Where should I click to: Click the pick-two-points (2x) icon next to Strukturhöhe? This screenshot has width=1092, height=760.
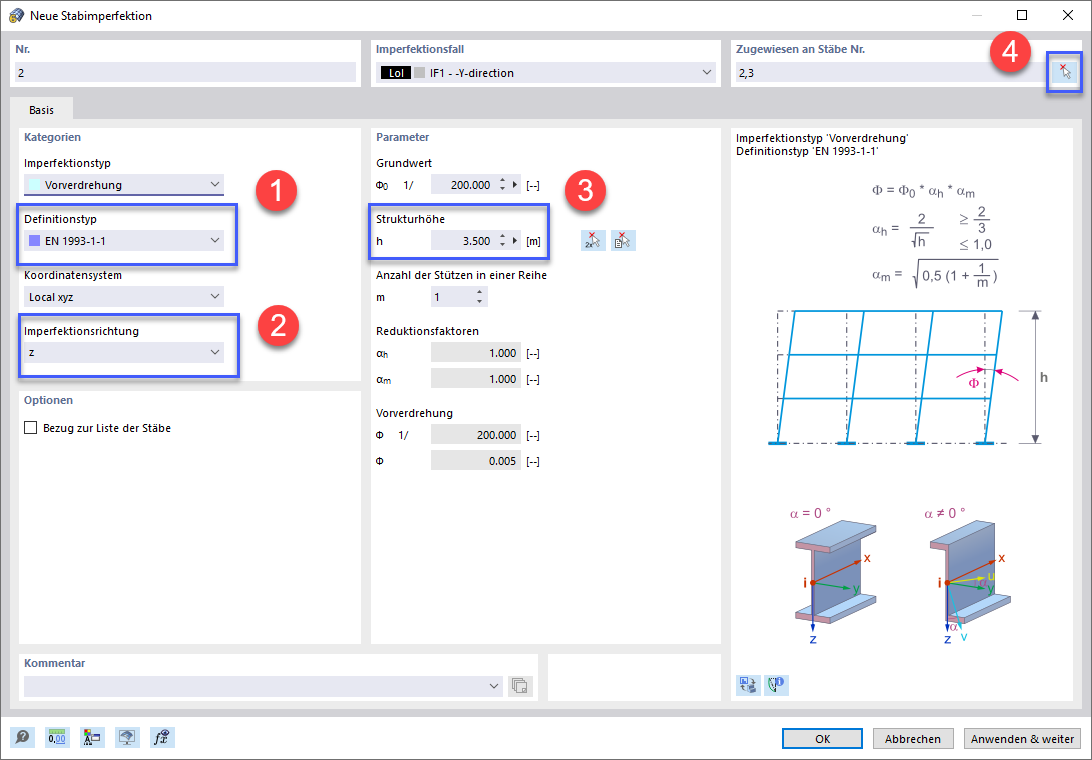[593, 241]
